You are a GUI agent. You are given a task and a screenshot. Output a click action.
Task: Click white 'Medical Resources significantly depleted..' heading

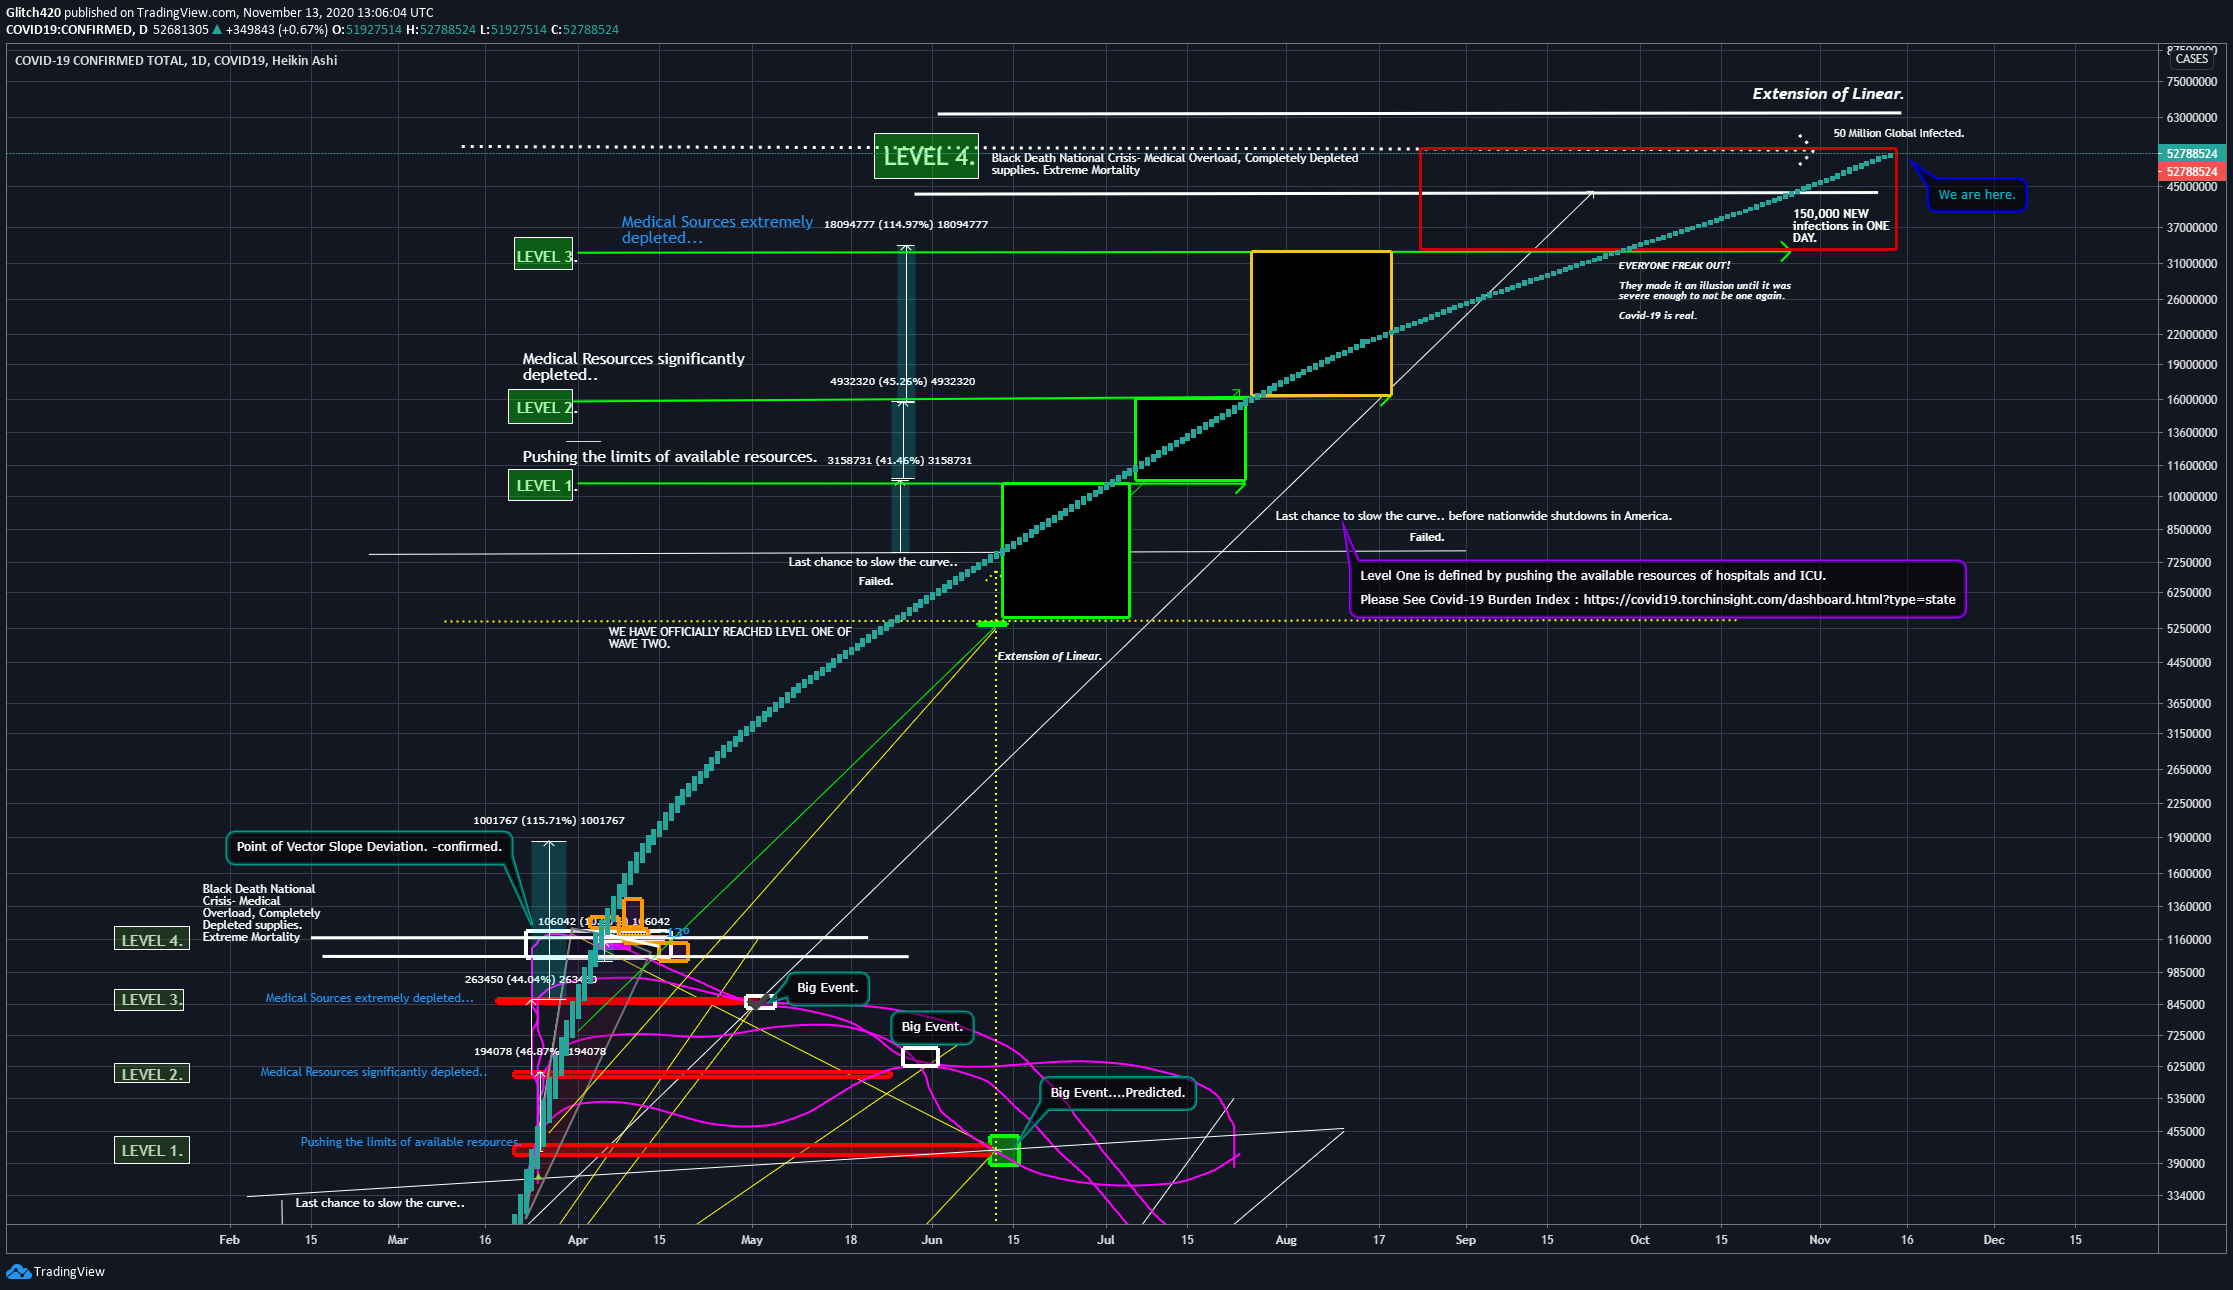(633, 367)
